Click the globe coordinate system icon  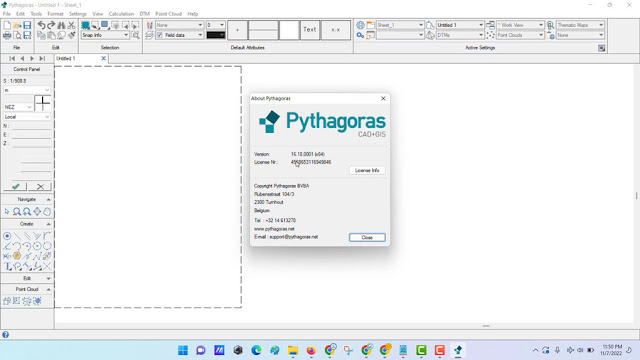coord(360,25)
